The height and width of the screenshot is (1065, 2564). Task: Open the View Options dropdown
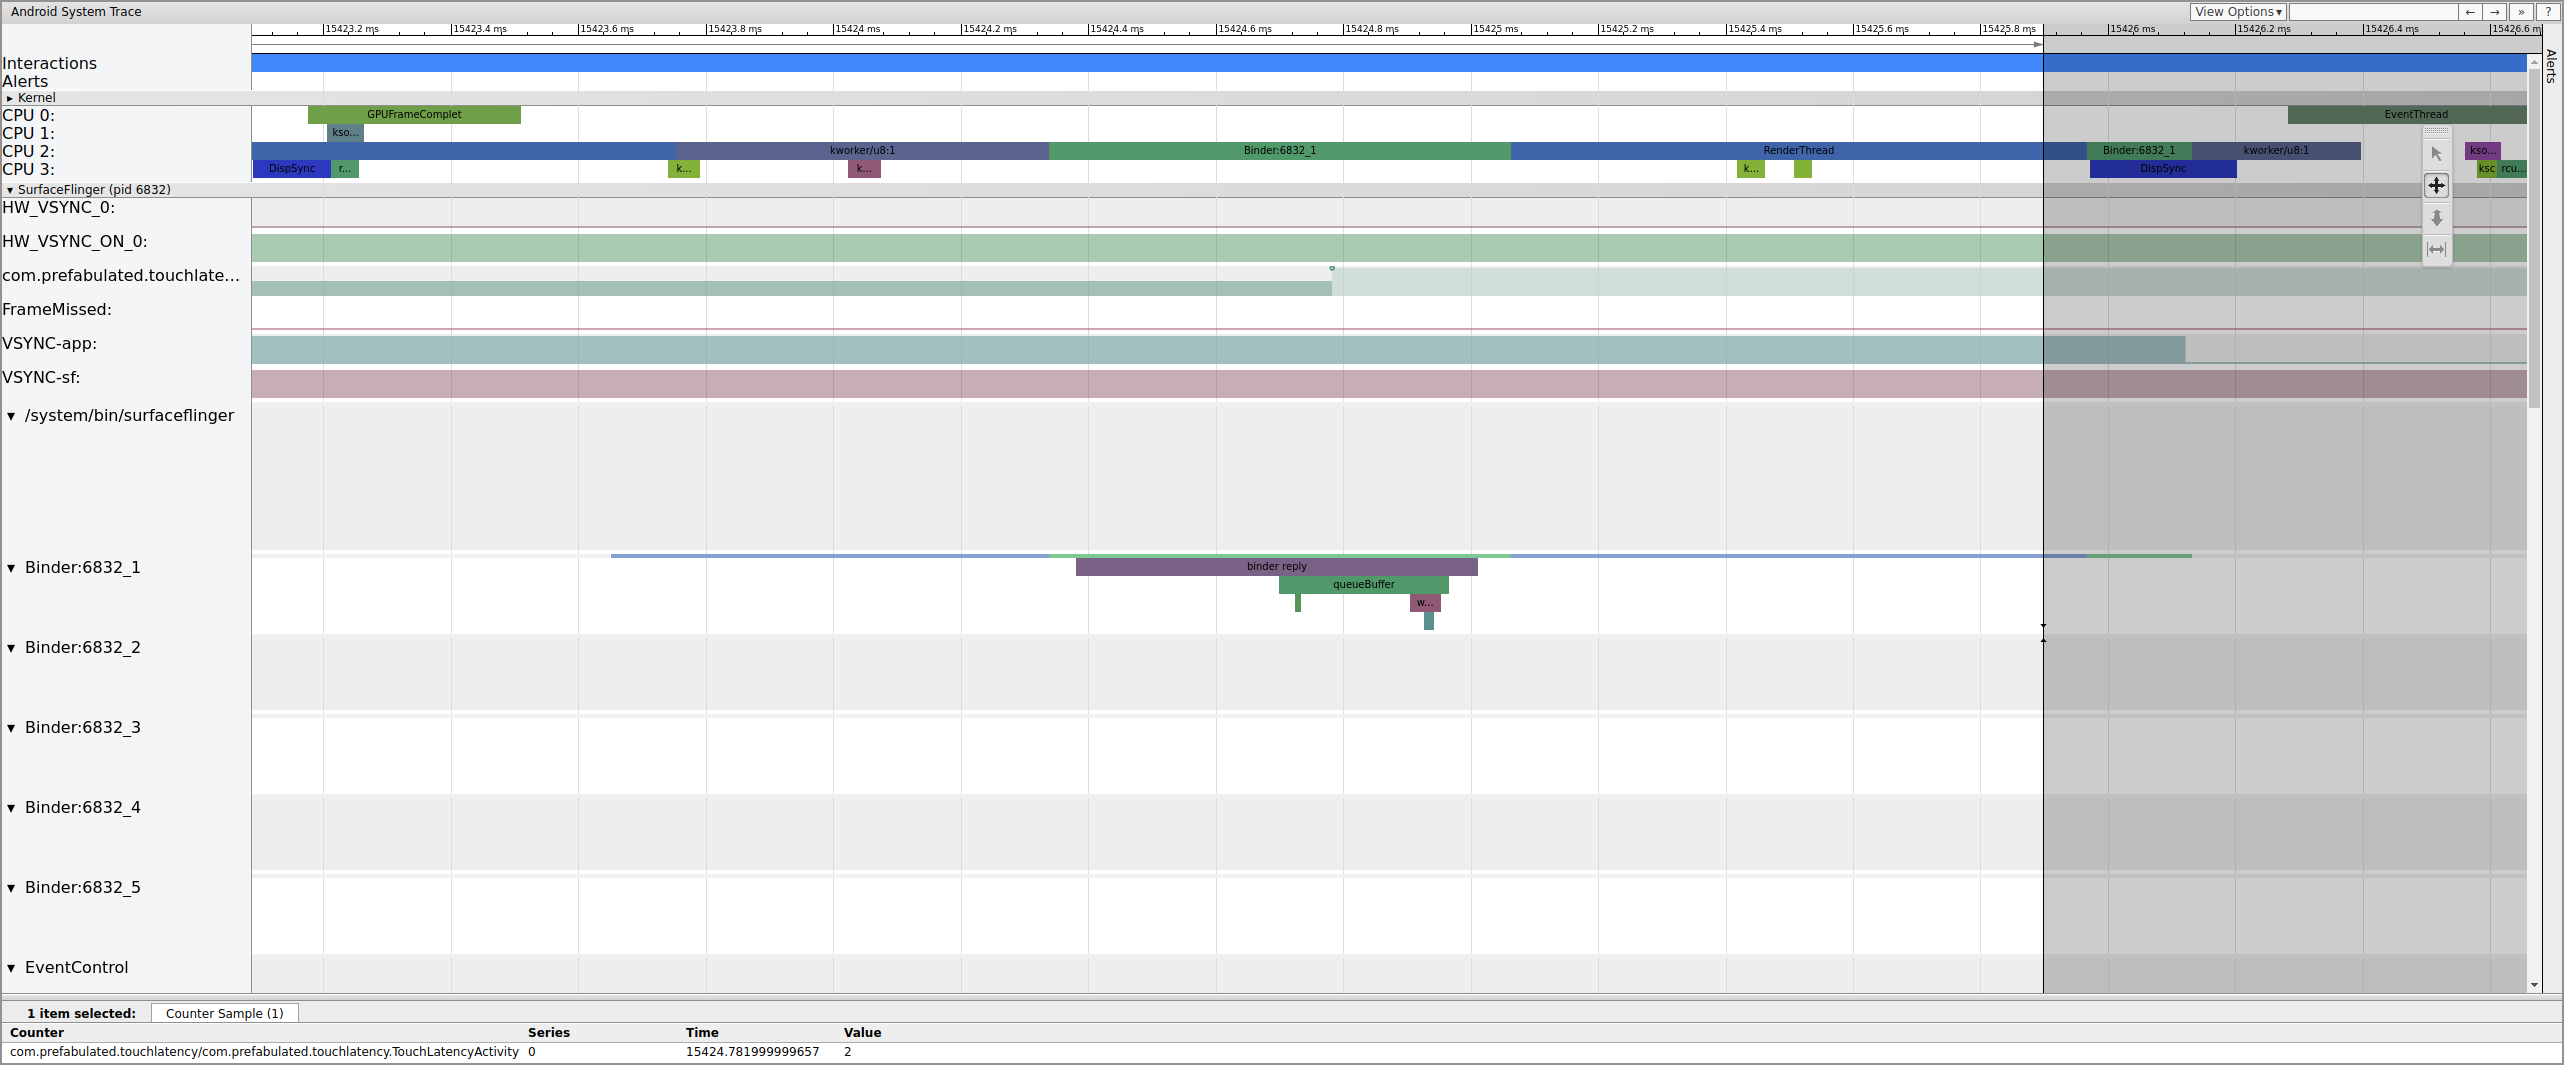(x=2238, y=11)
